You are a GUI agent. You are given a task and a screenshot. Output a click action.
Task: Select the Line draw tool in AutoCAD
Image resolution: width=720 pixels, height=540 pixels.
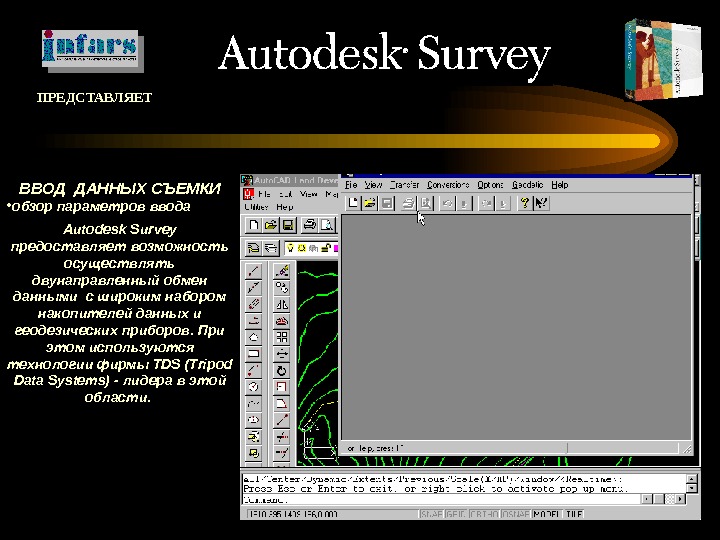253,271
